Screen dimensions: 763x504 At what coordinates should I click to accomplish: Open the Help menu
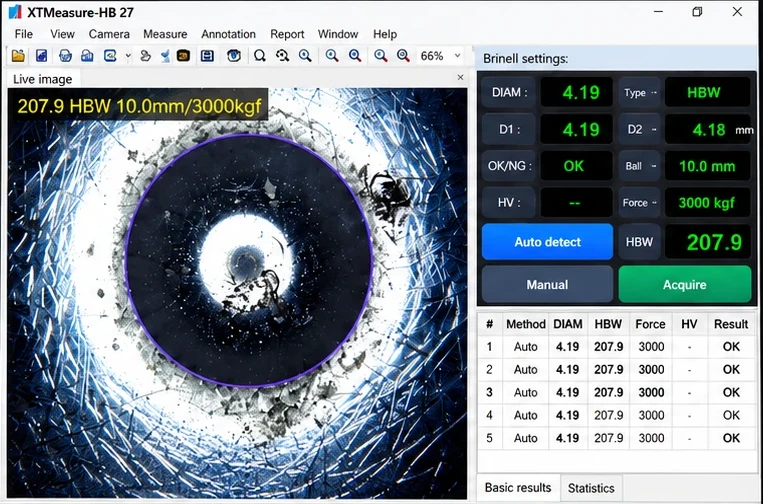(385, 34)
